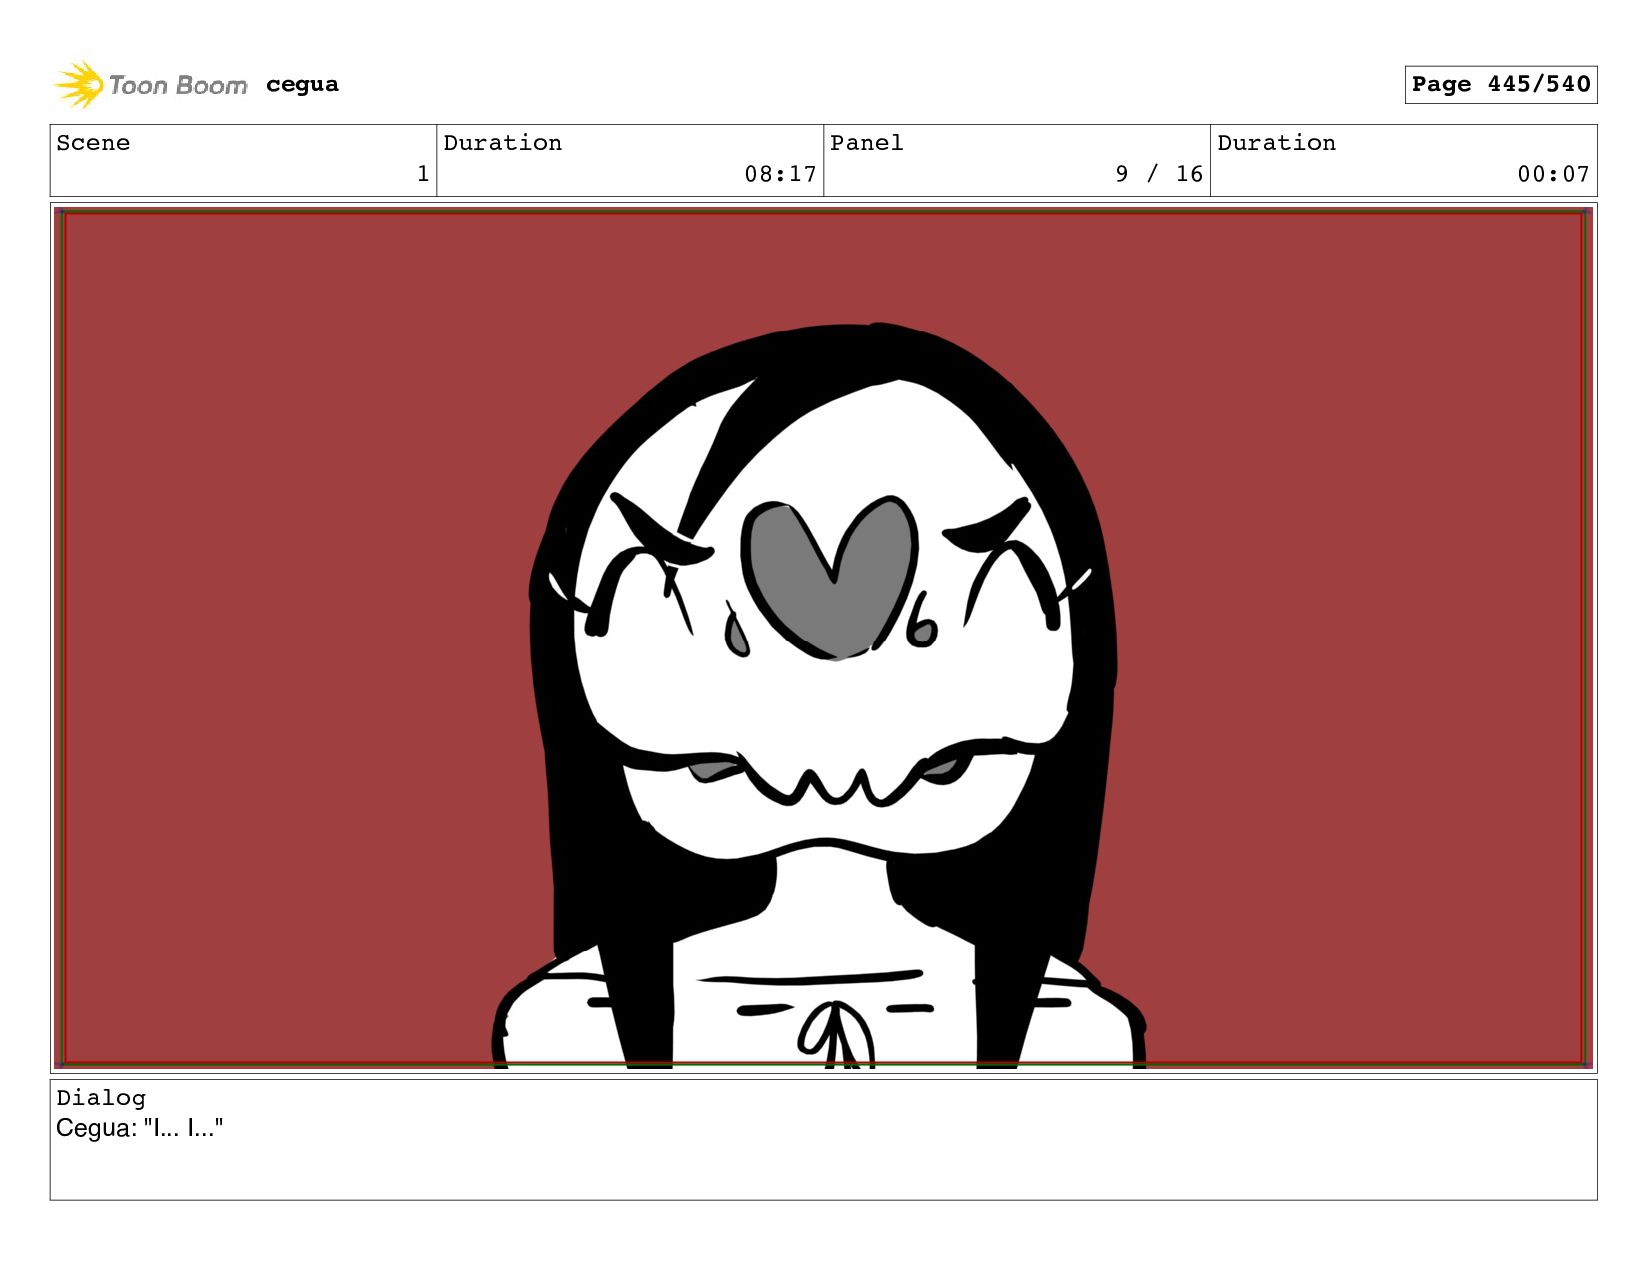Screen dimensions: 1650x1275
Task: Click the dialog line 'Cegua: "I... I..."'
Action: coord(139,1128)
